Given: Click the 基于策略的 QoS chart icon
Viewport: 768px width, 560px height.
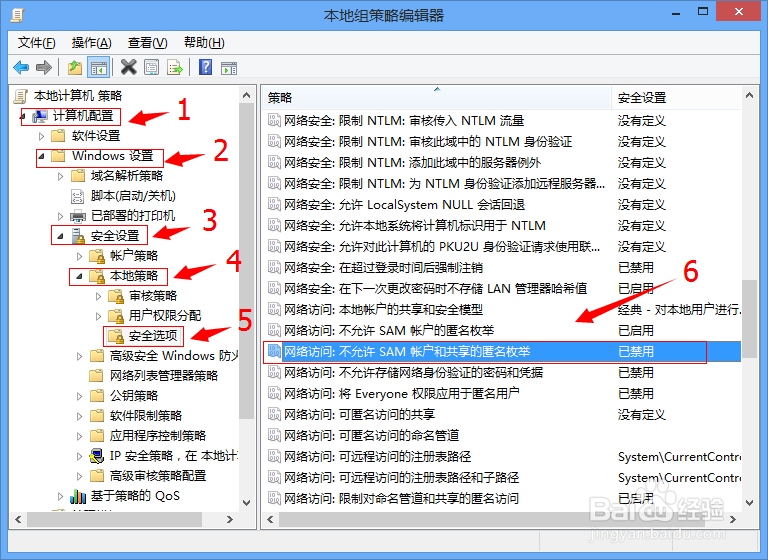Looking at the screenshot, I should (x=78, y=496).
